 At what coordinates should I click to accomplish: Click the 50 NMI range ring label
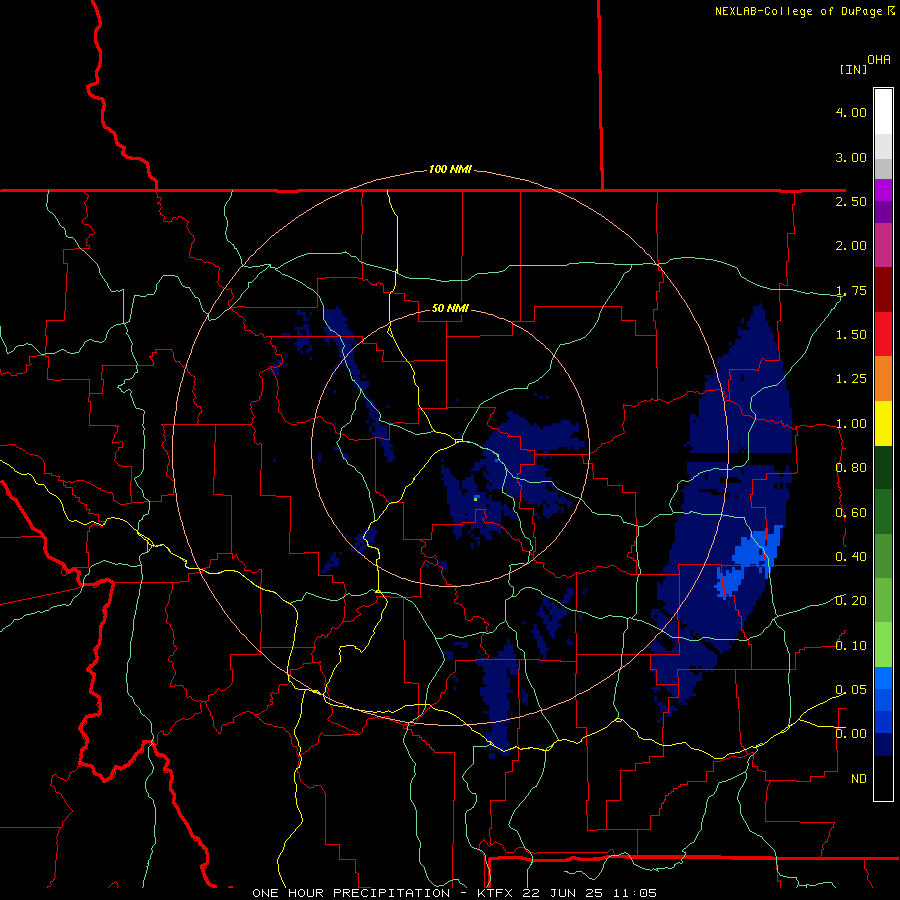tap(450, 308)
